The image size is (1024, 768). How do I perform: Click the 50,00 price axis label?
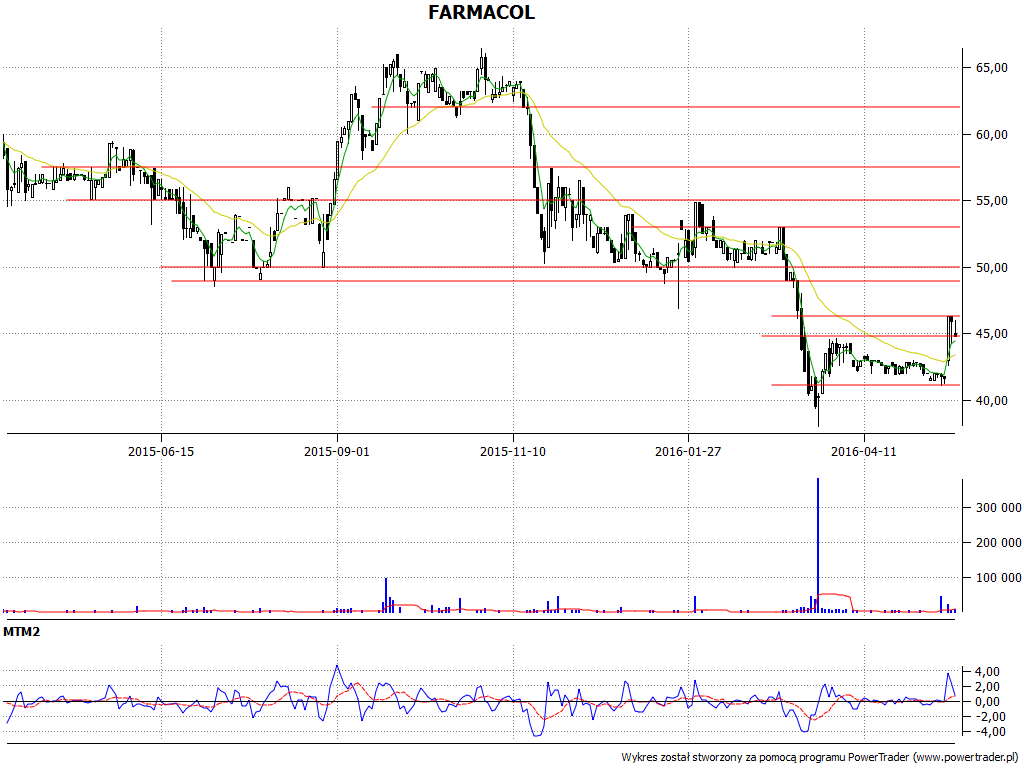[991, 268]
